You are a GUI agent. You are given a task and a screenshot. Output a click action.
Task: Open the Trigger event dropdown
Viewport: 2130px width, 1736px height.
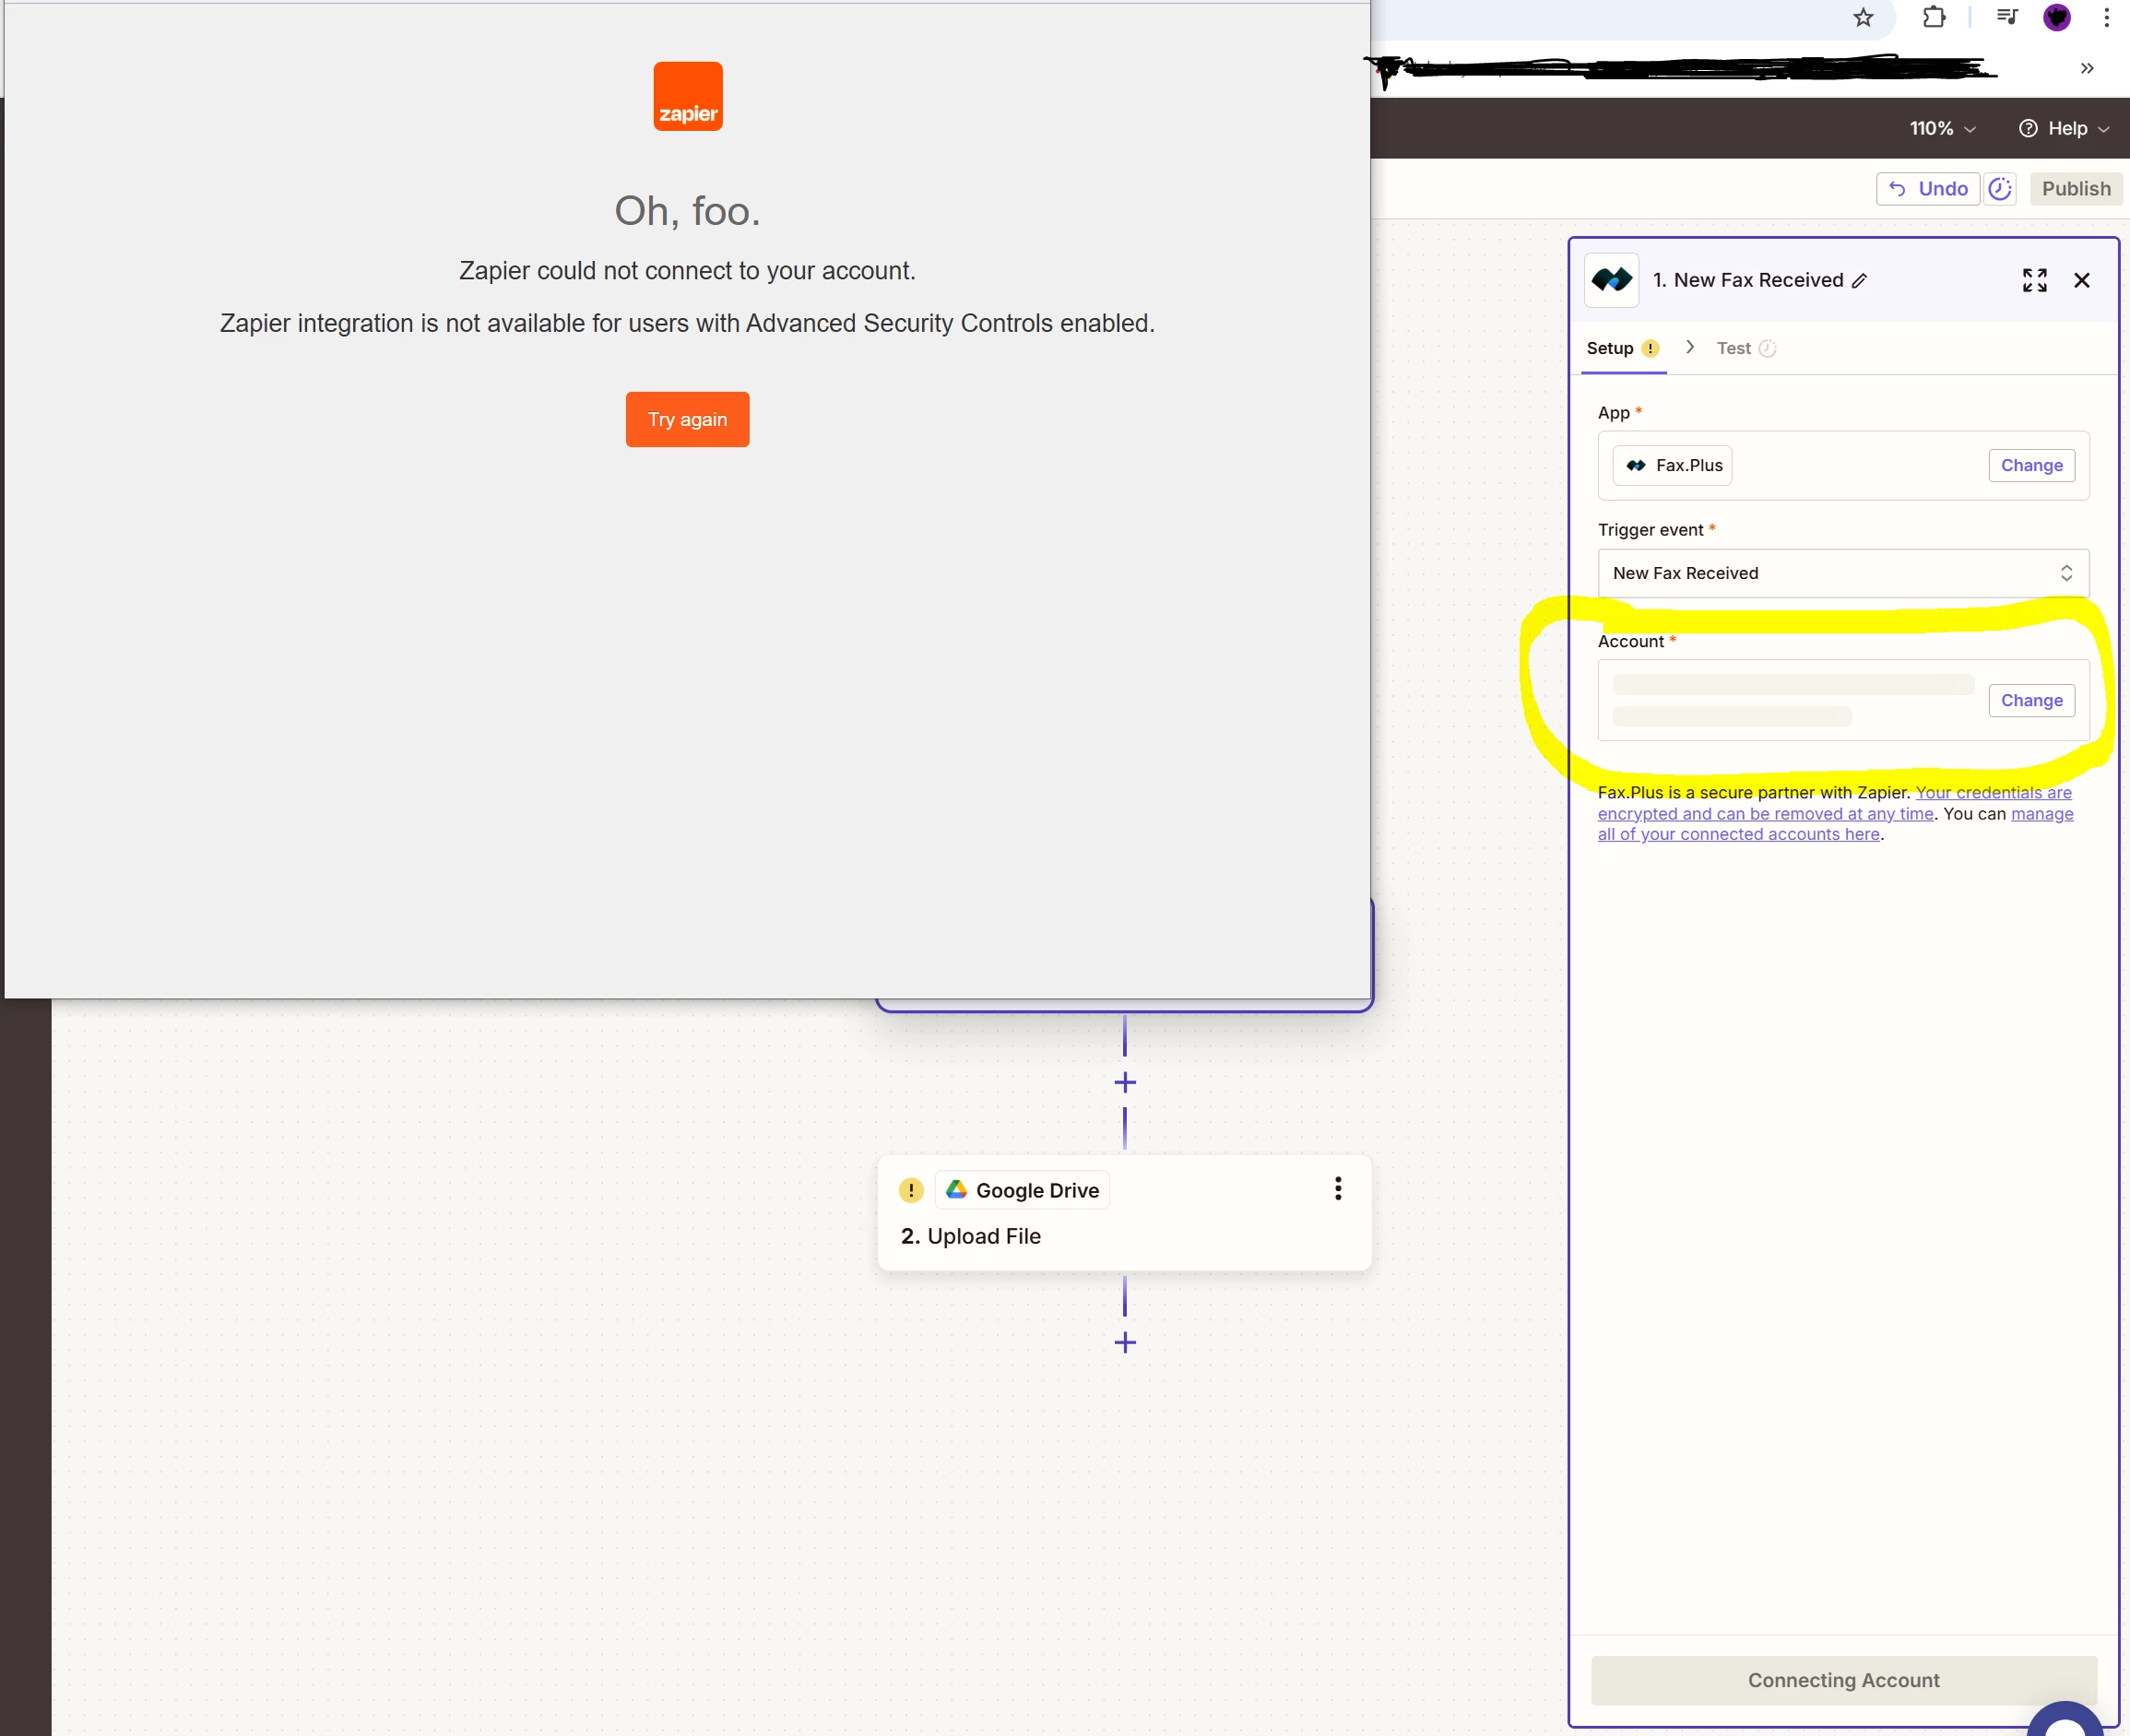tap(1842, 573)
